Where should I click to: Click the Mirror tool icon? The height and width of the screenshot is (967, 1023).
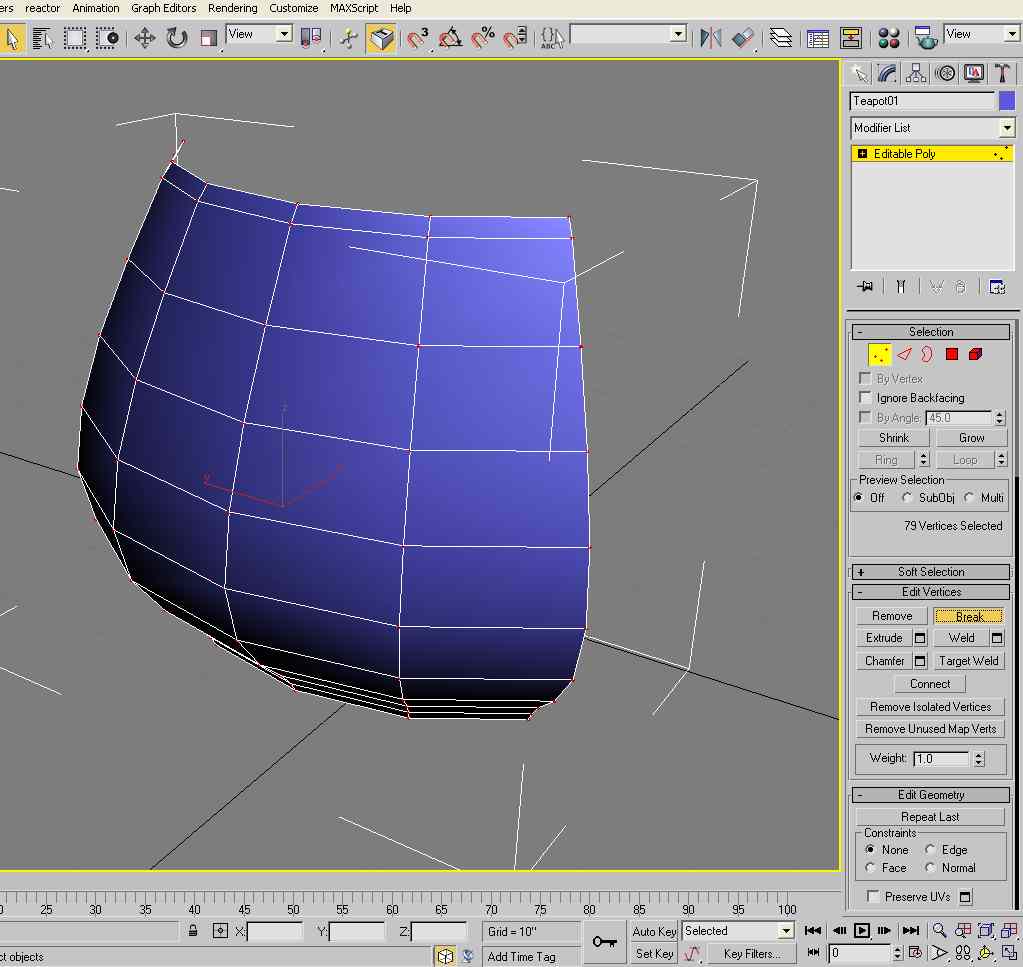[711, 38]
